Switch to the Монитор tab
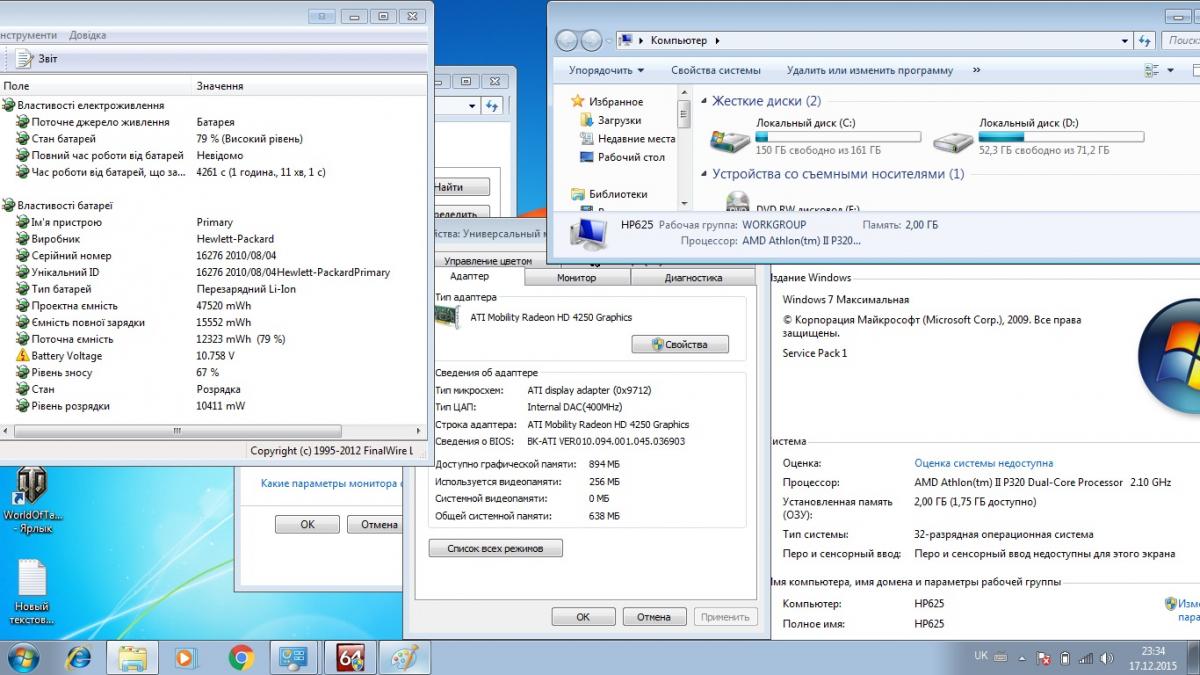 pyautogui.click(x=576, y=277)
